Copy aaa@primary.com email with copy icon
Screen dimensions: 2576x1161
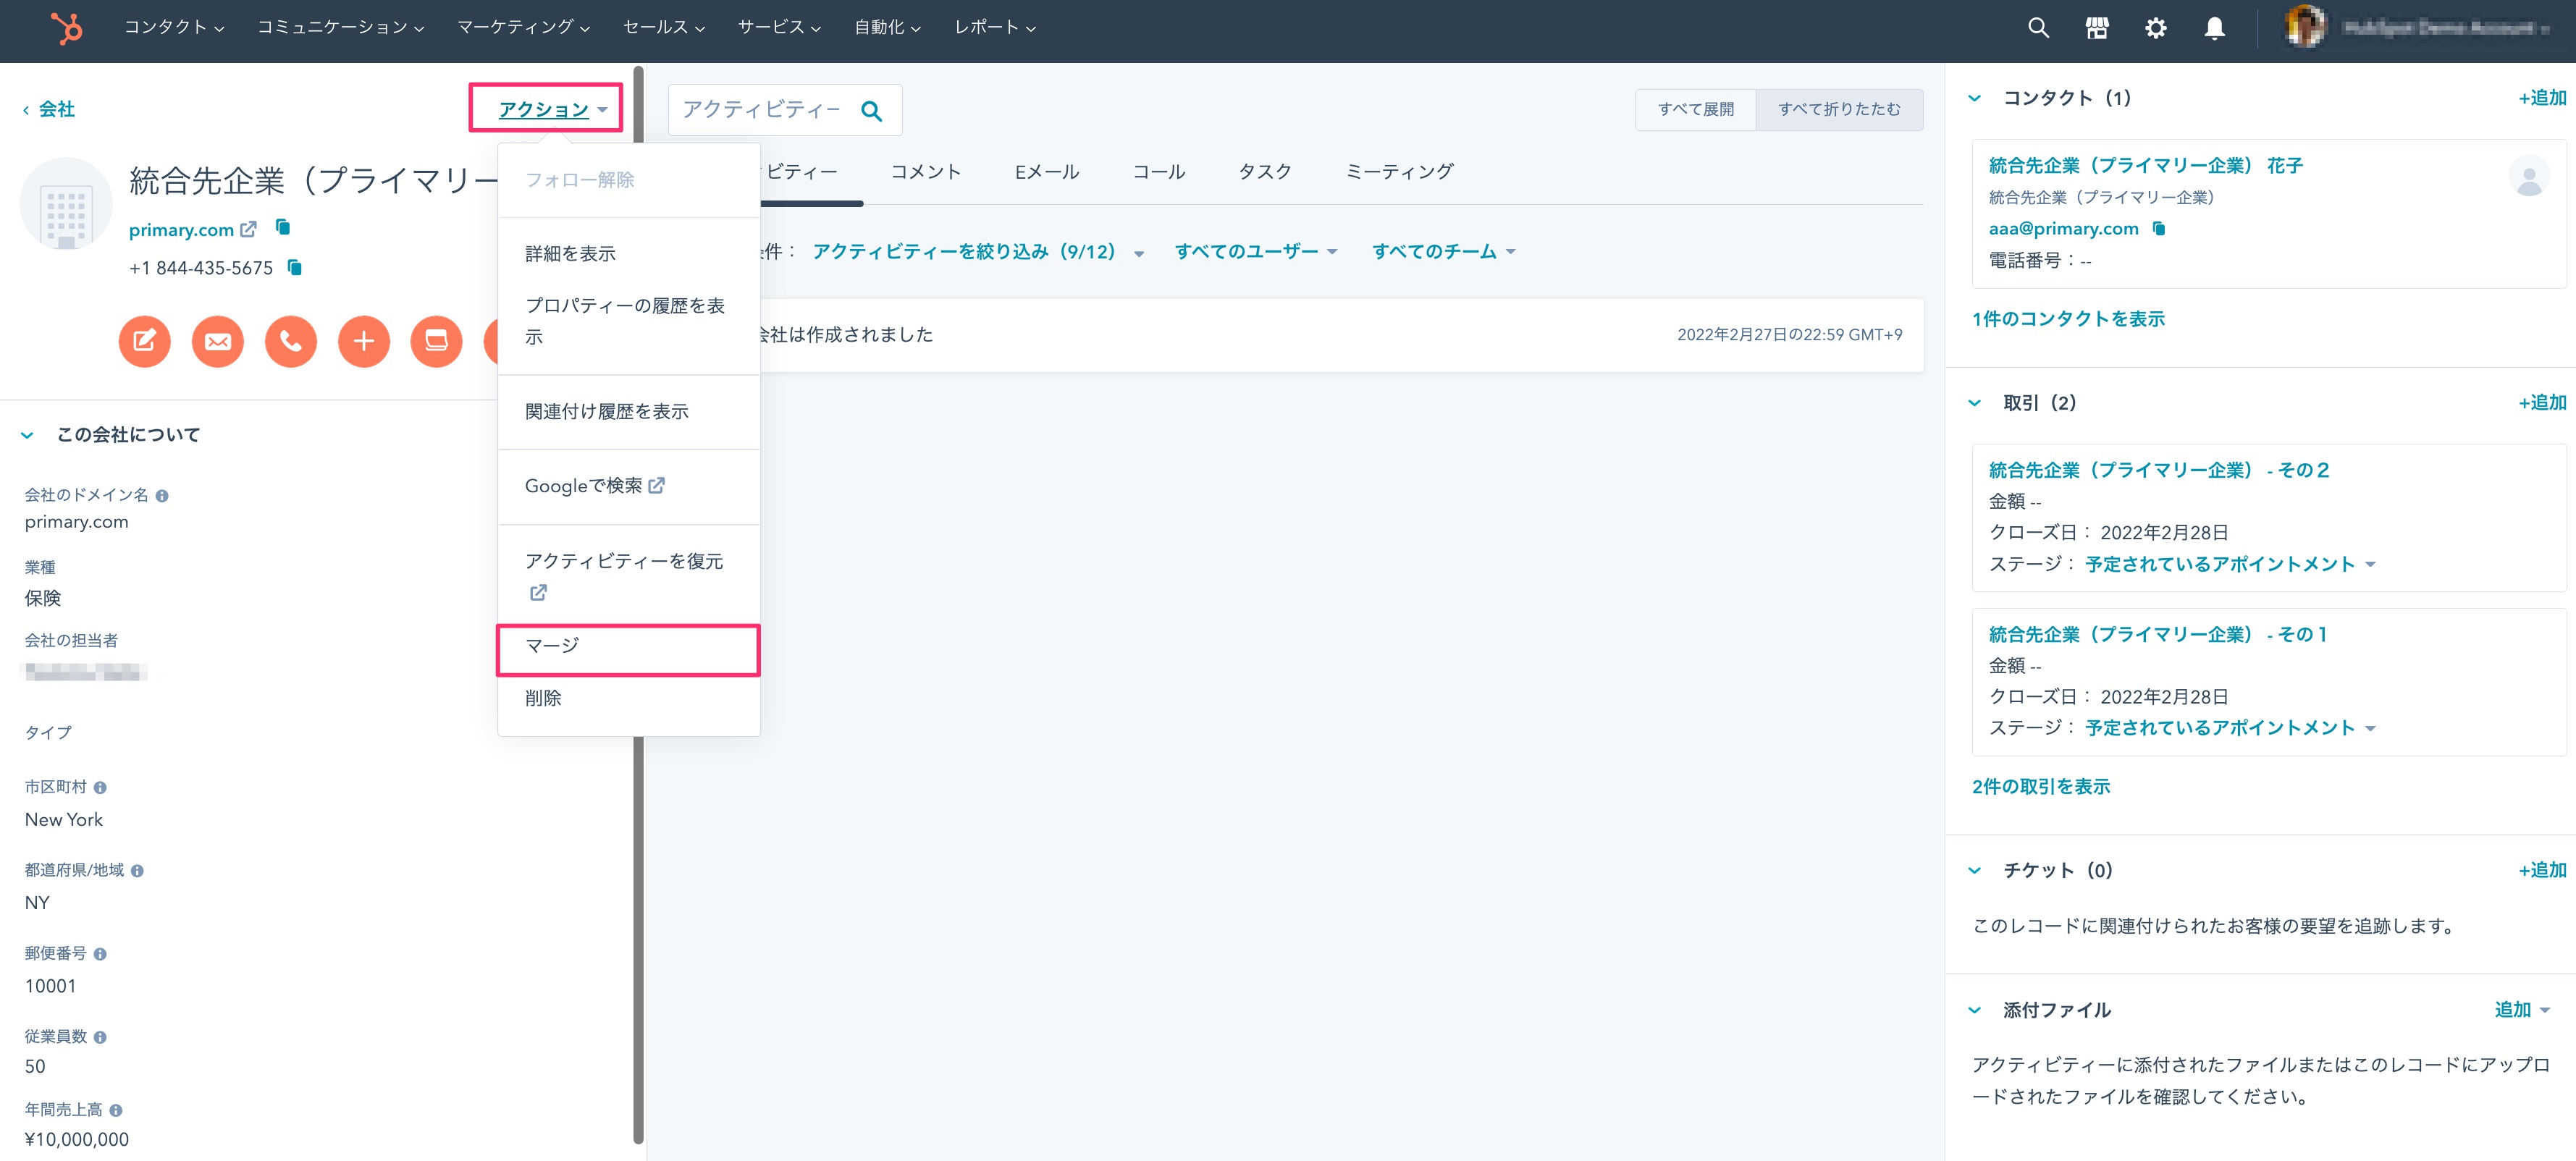point(2159,228)
